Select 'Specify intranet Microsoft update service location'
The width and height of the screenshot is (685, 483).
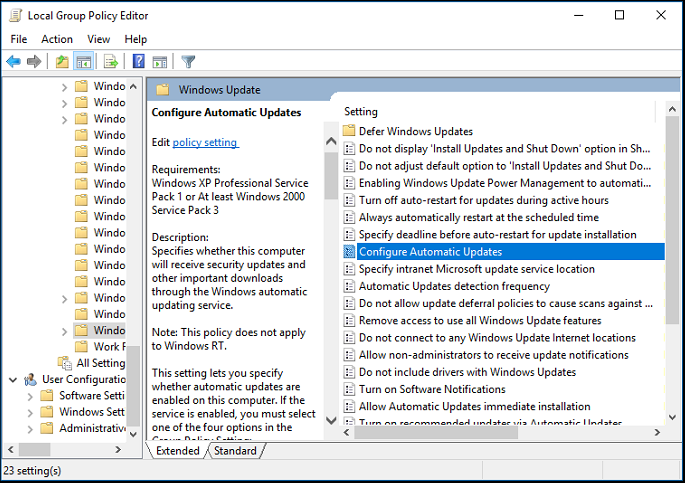476,269
